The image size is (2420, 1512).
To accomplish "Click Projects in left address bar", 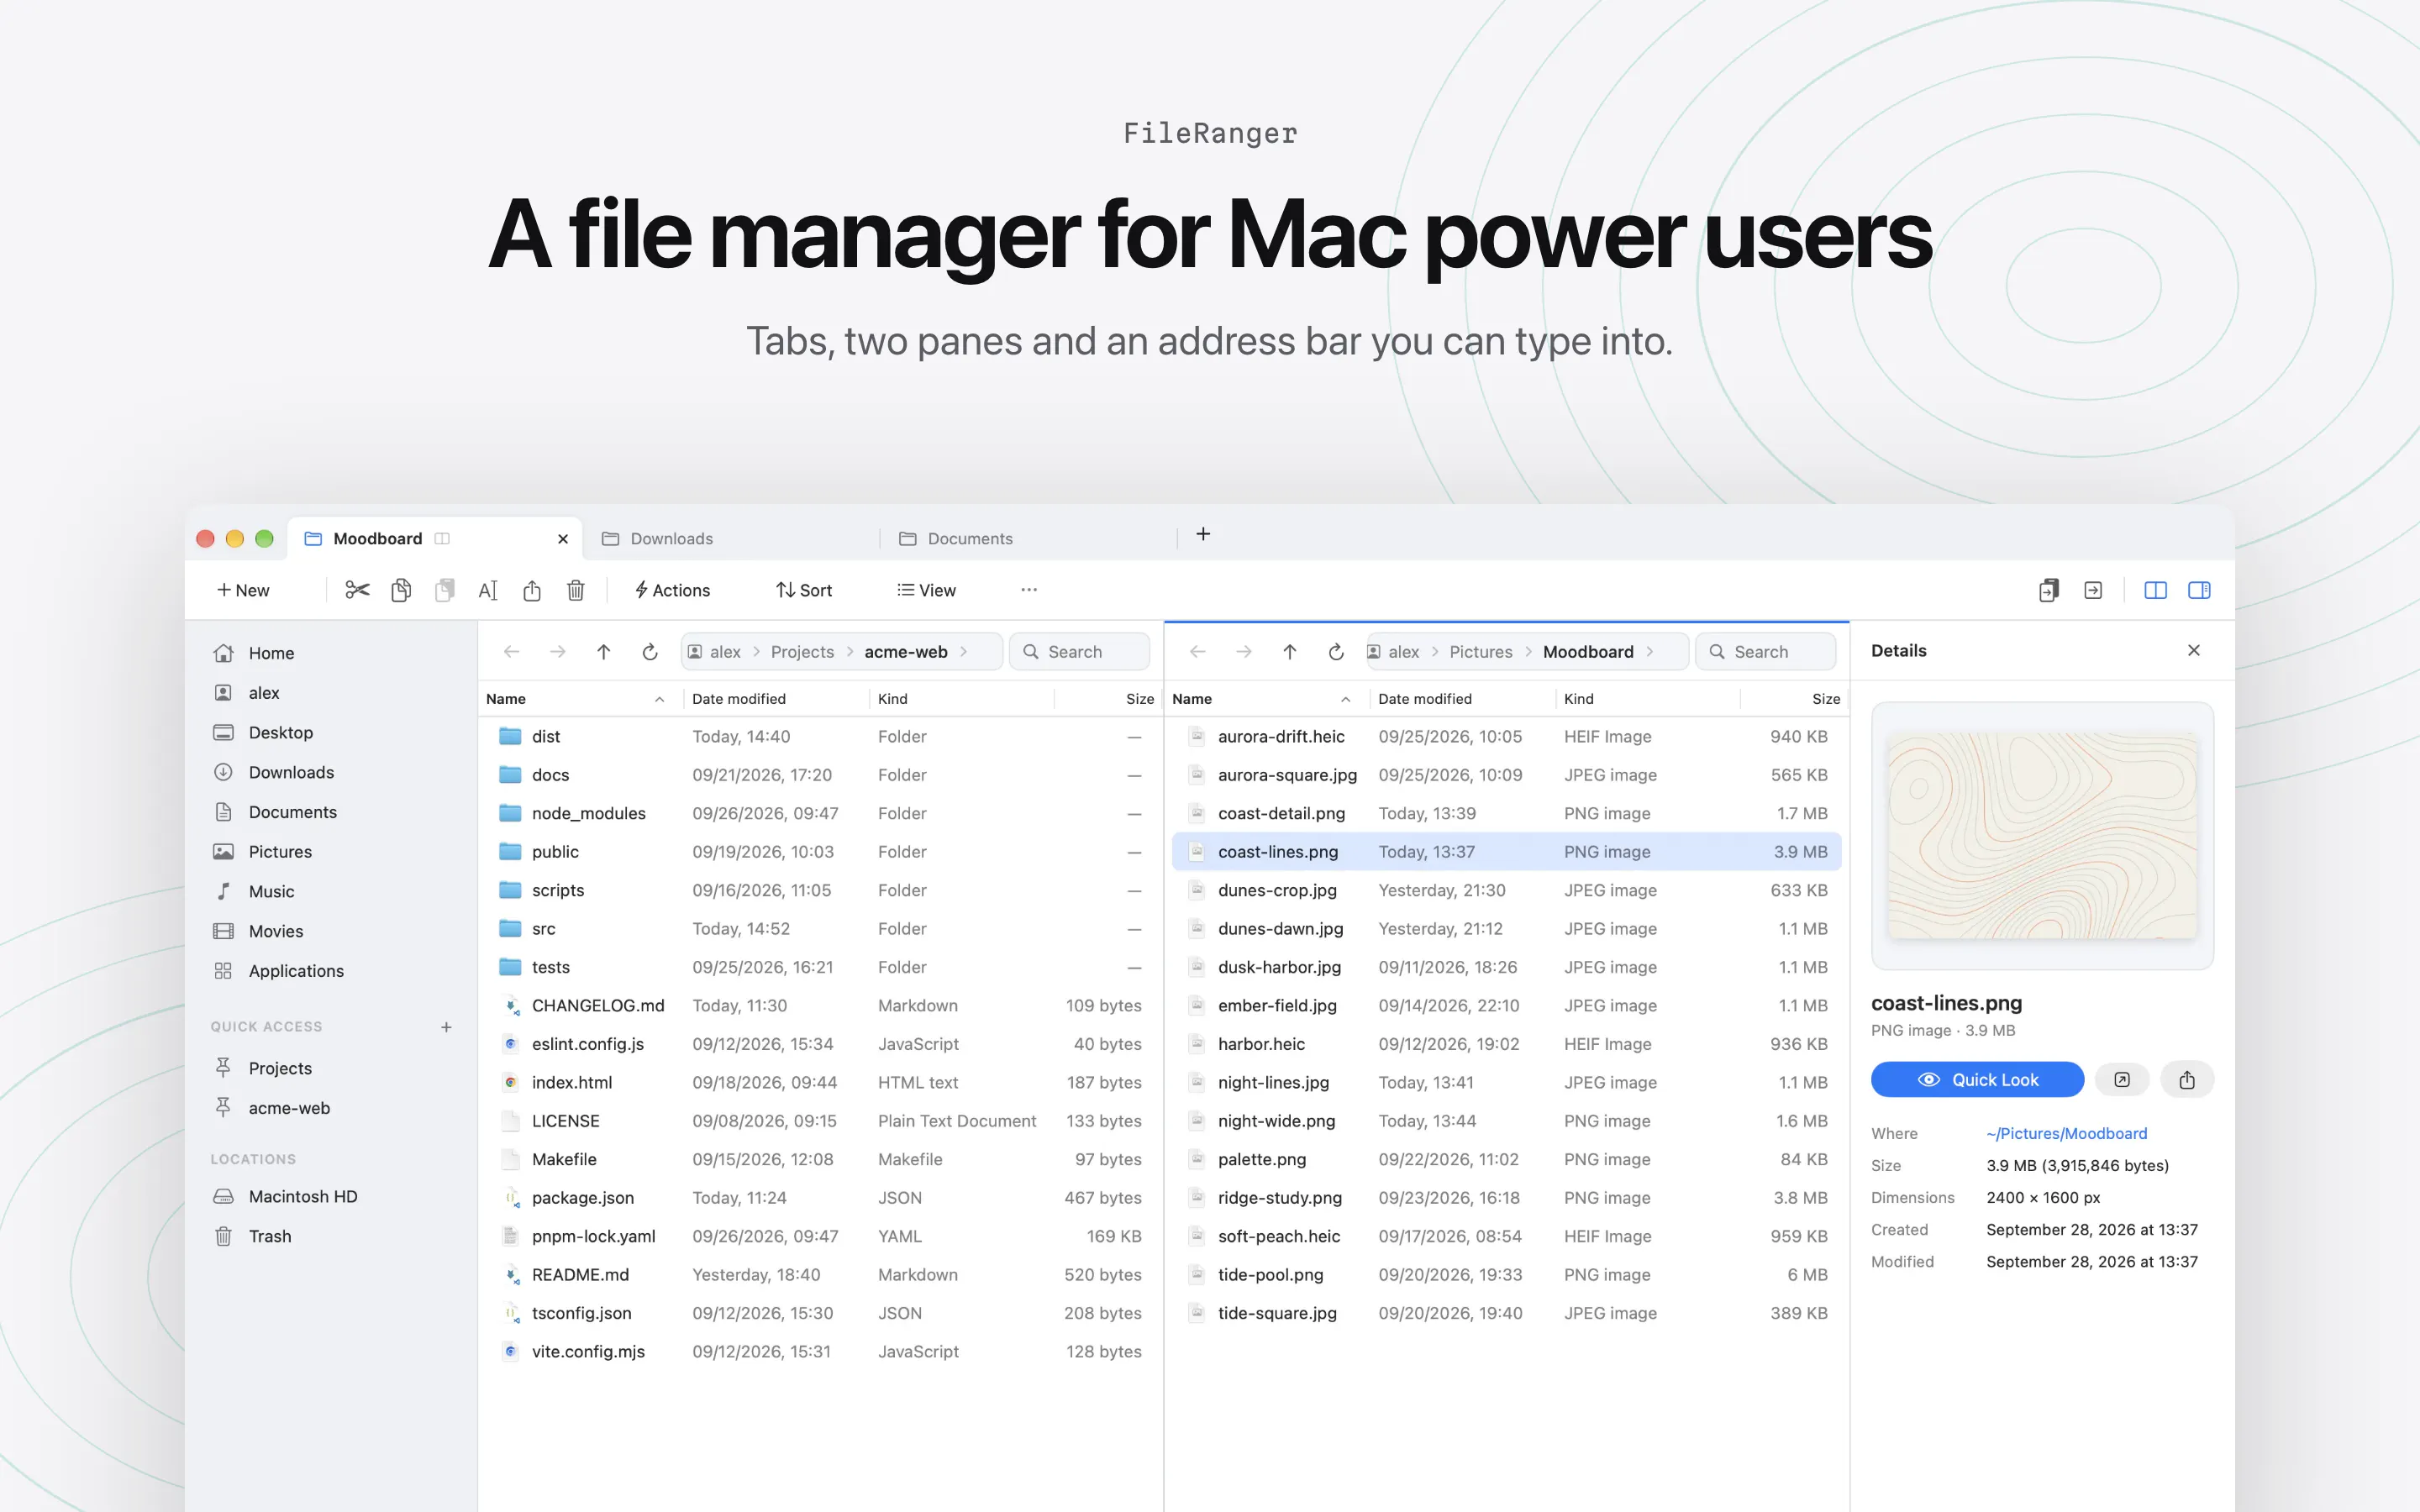I will [x=802, y=652].
